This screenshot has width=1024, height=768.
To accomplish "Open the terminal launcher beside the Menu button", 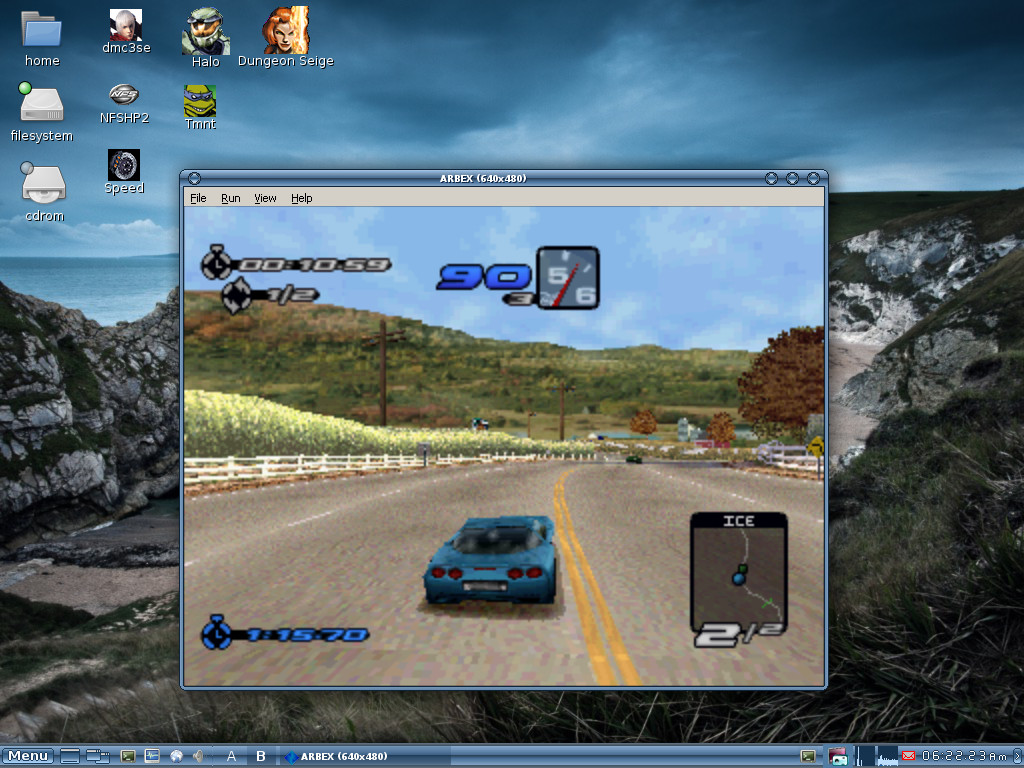I will [x=128, y=756].
